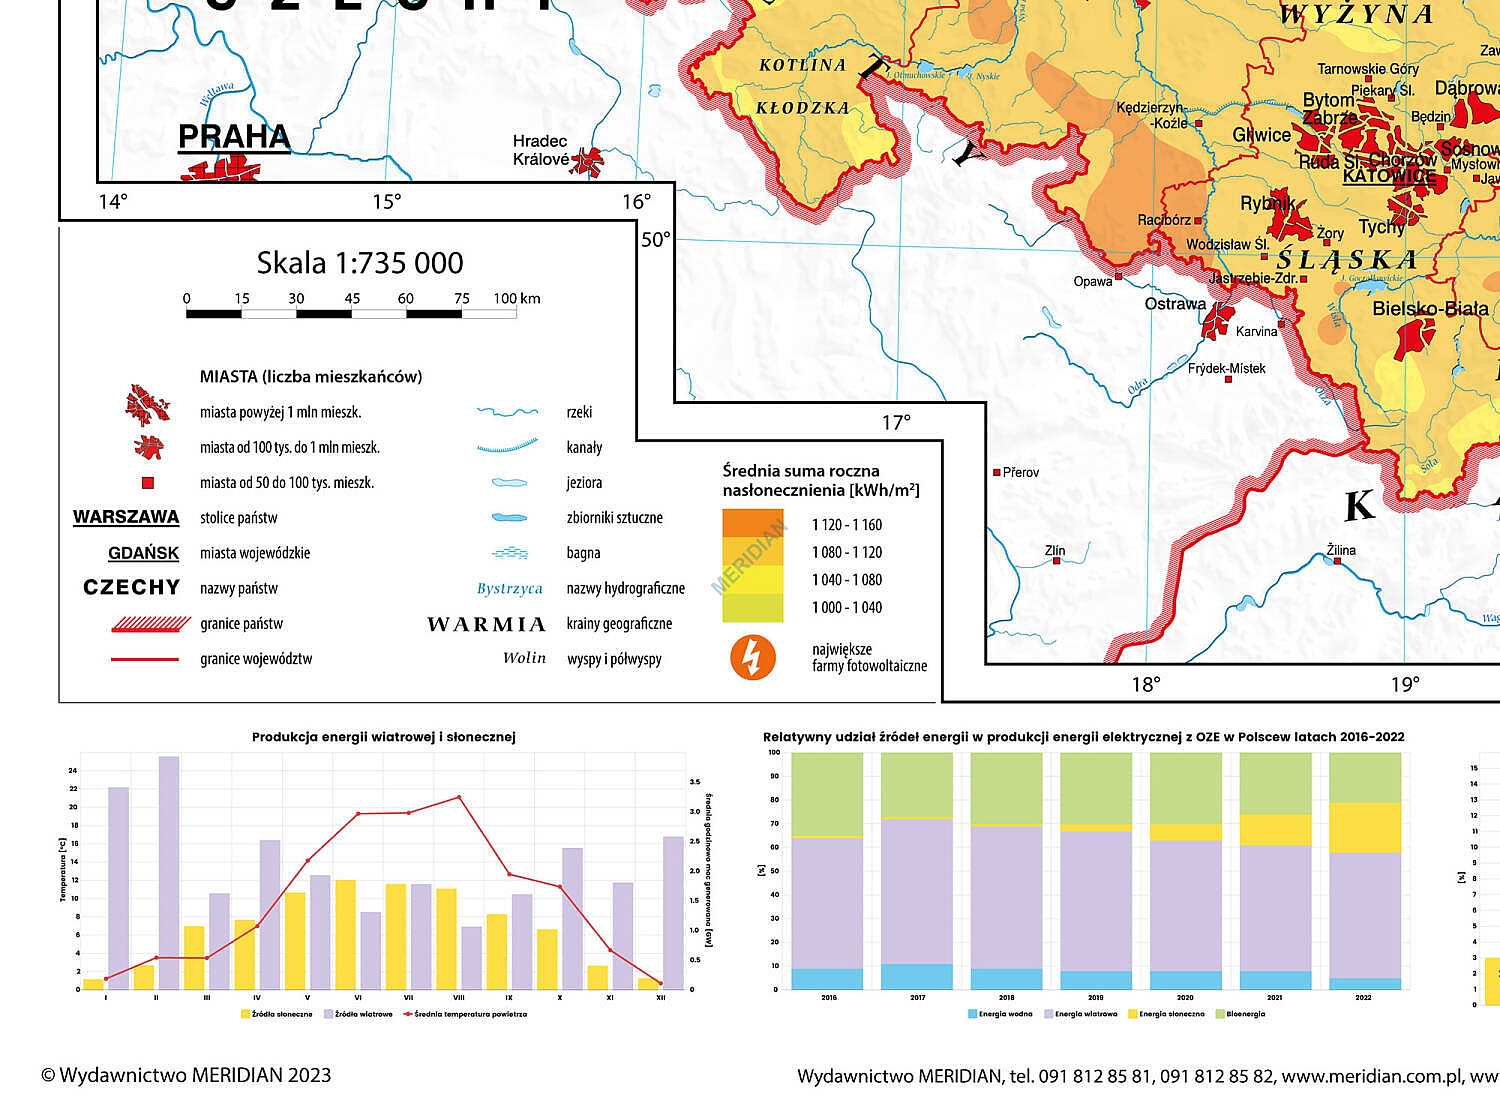The height and width of the screenshot is (1115, 1500).
Task: Click the PRAHA capital label
Action: 234,137
